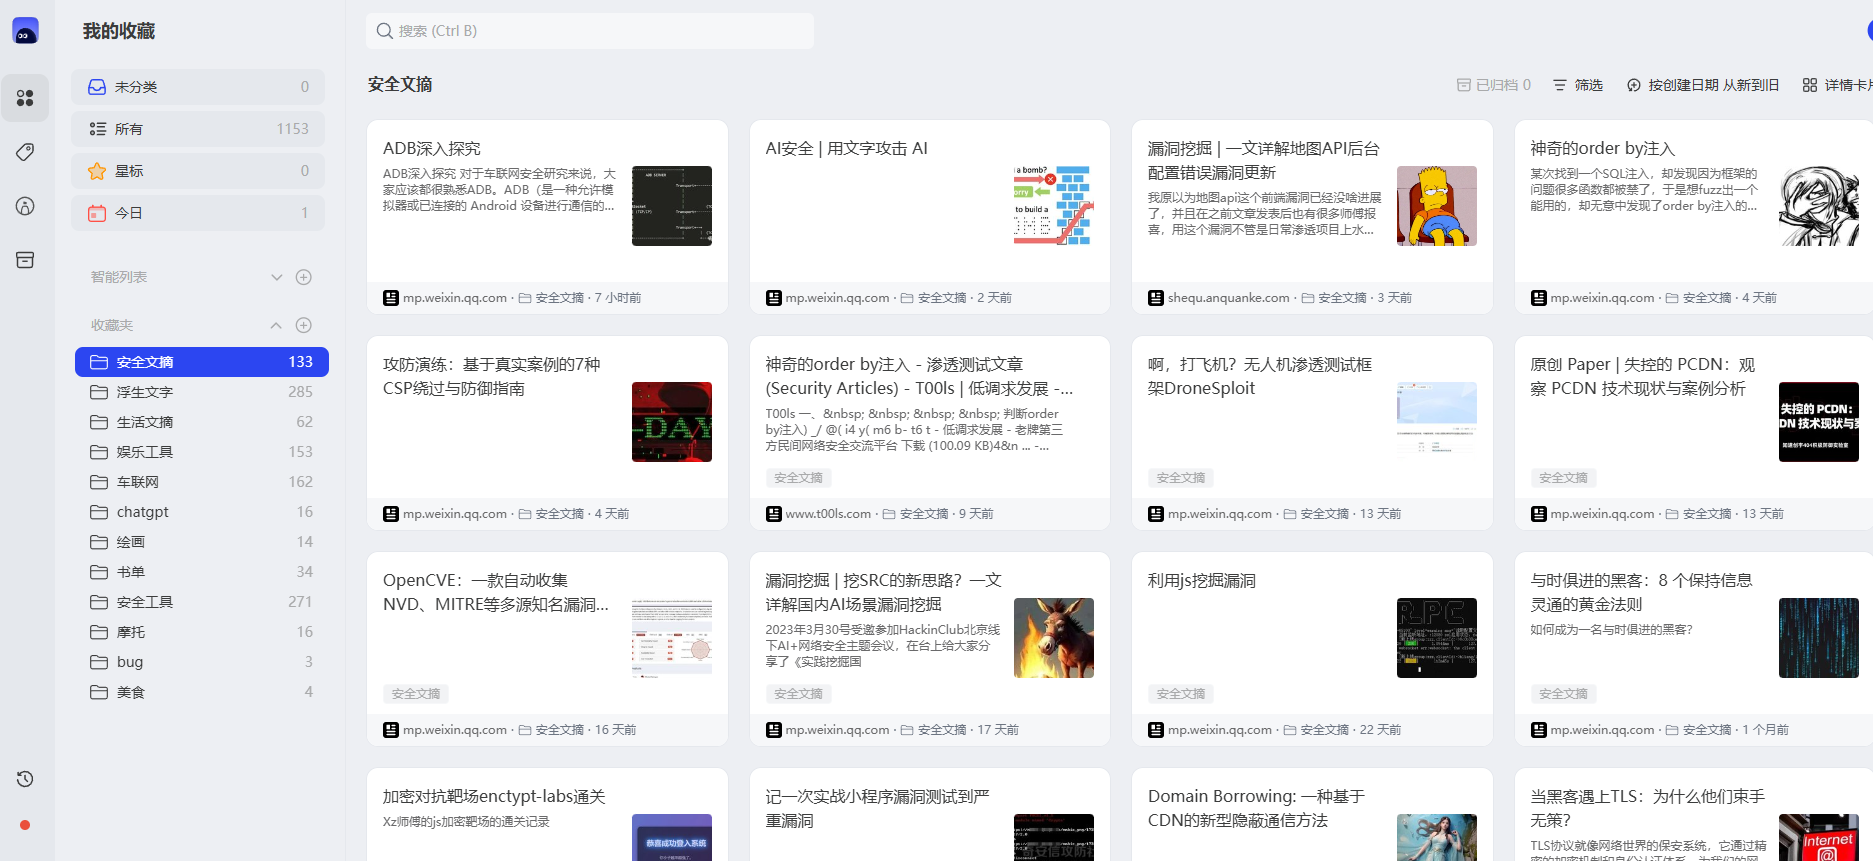Image resolution: width=1873 pixels, height=861 pixels.
Task: Open the discover sidebar icon
Action: click(x=25, y=206)
